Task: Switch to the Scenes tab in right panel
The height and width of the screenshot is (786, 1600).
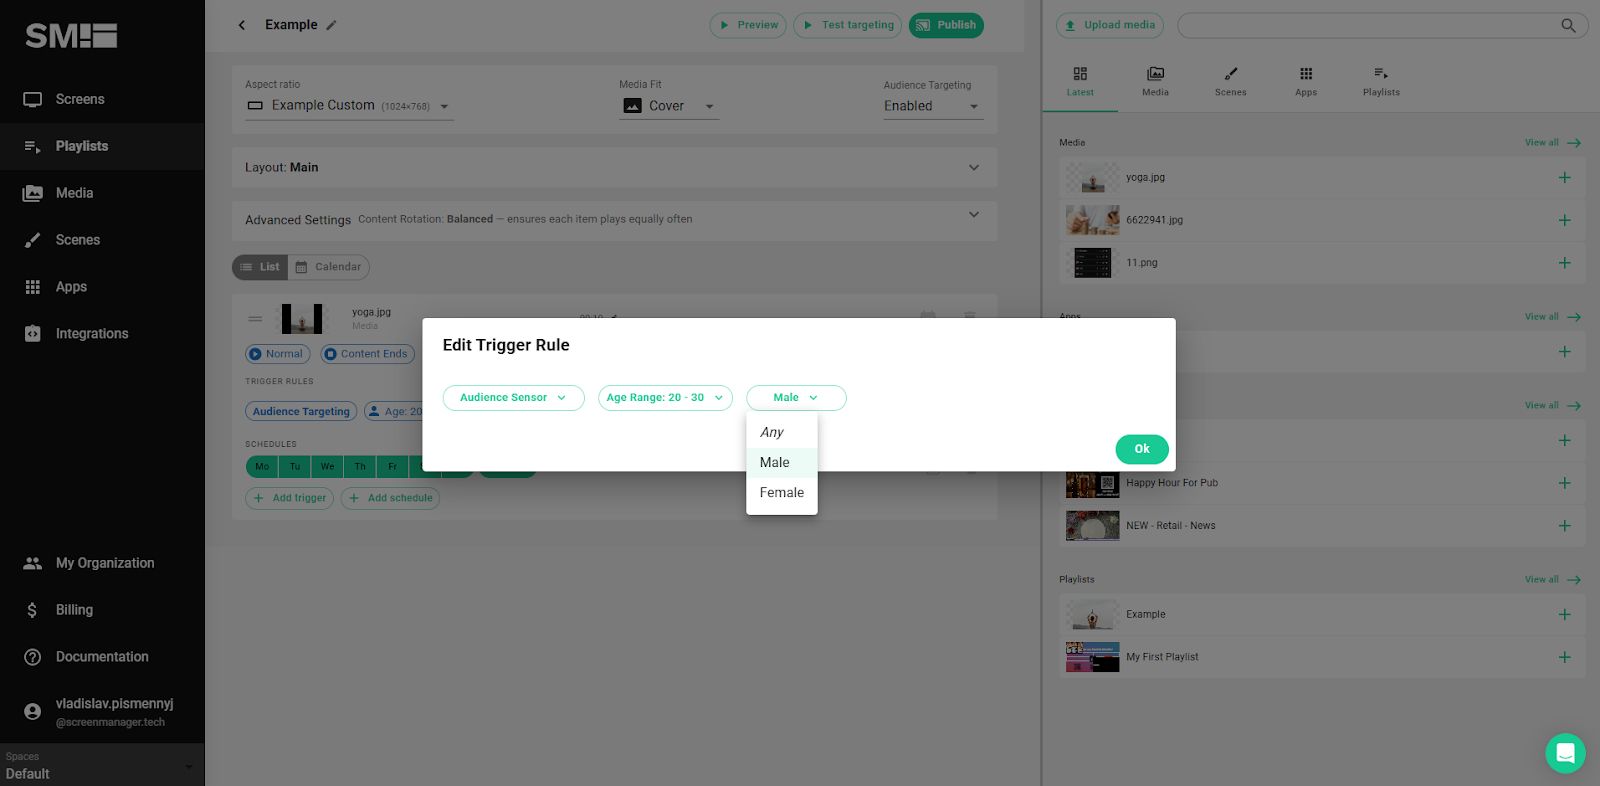Action: pos(1230,81)
